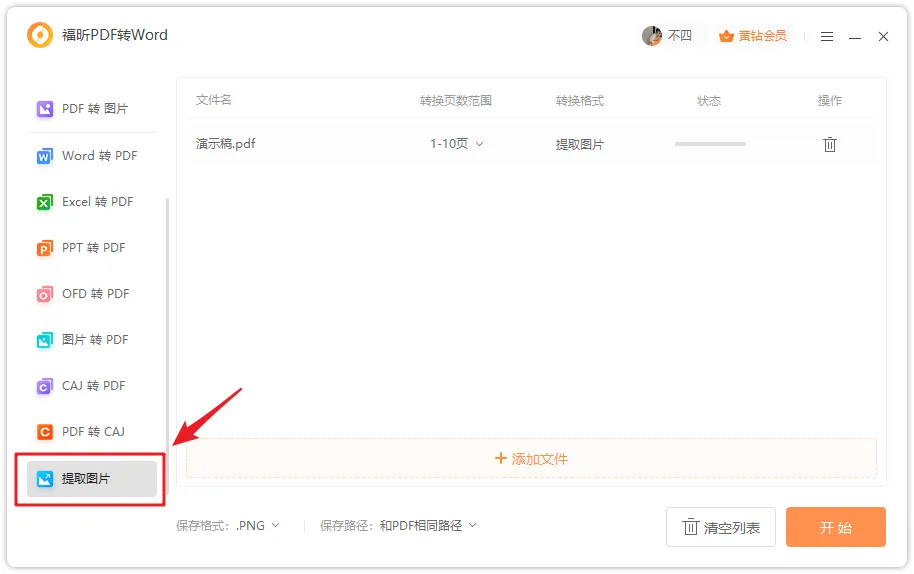Click the trash icon in 清空列表 button
Screen dimensions: 914x574
click(x=690, y=527)
